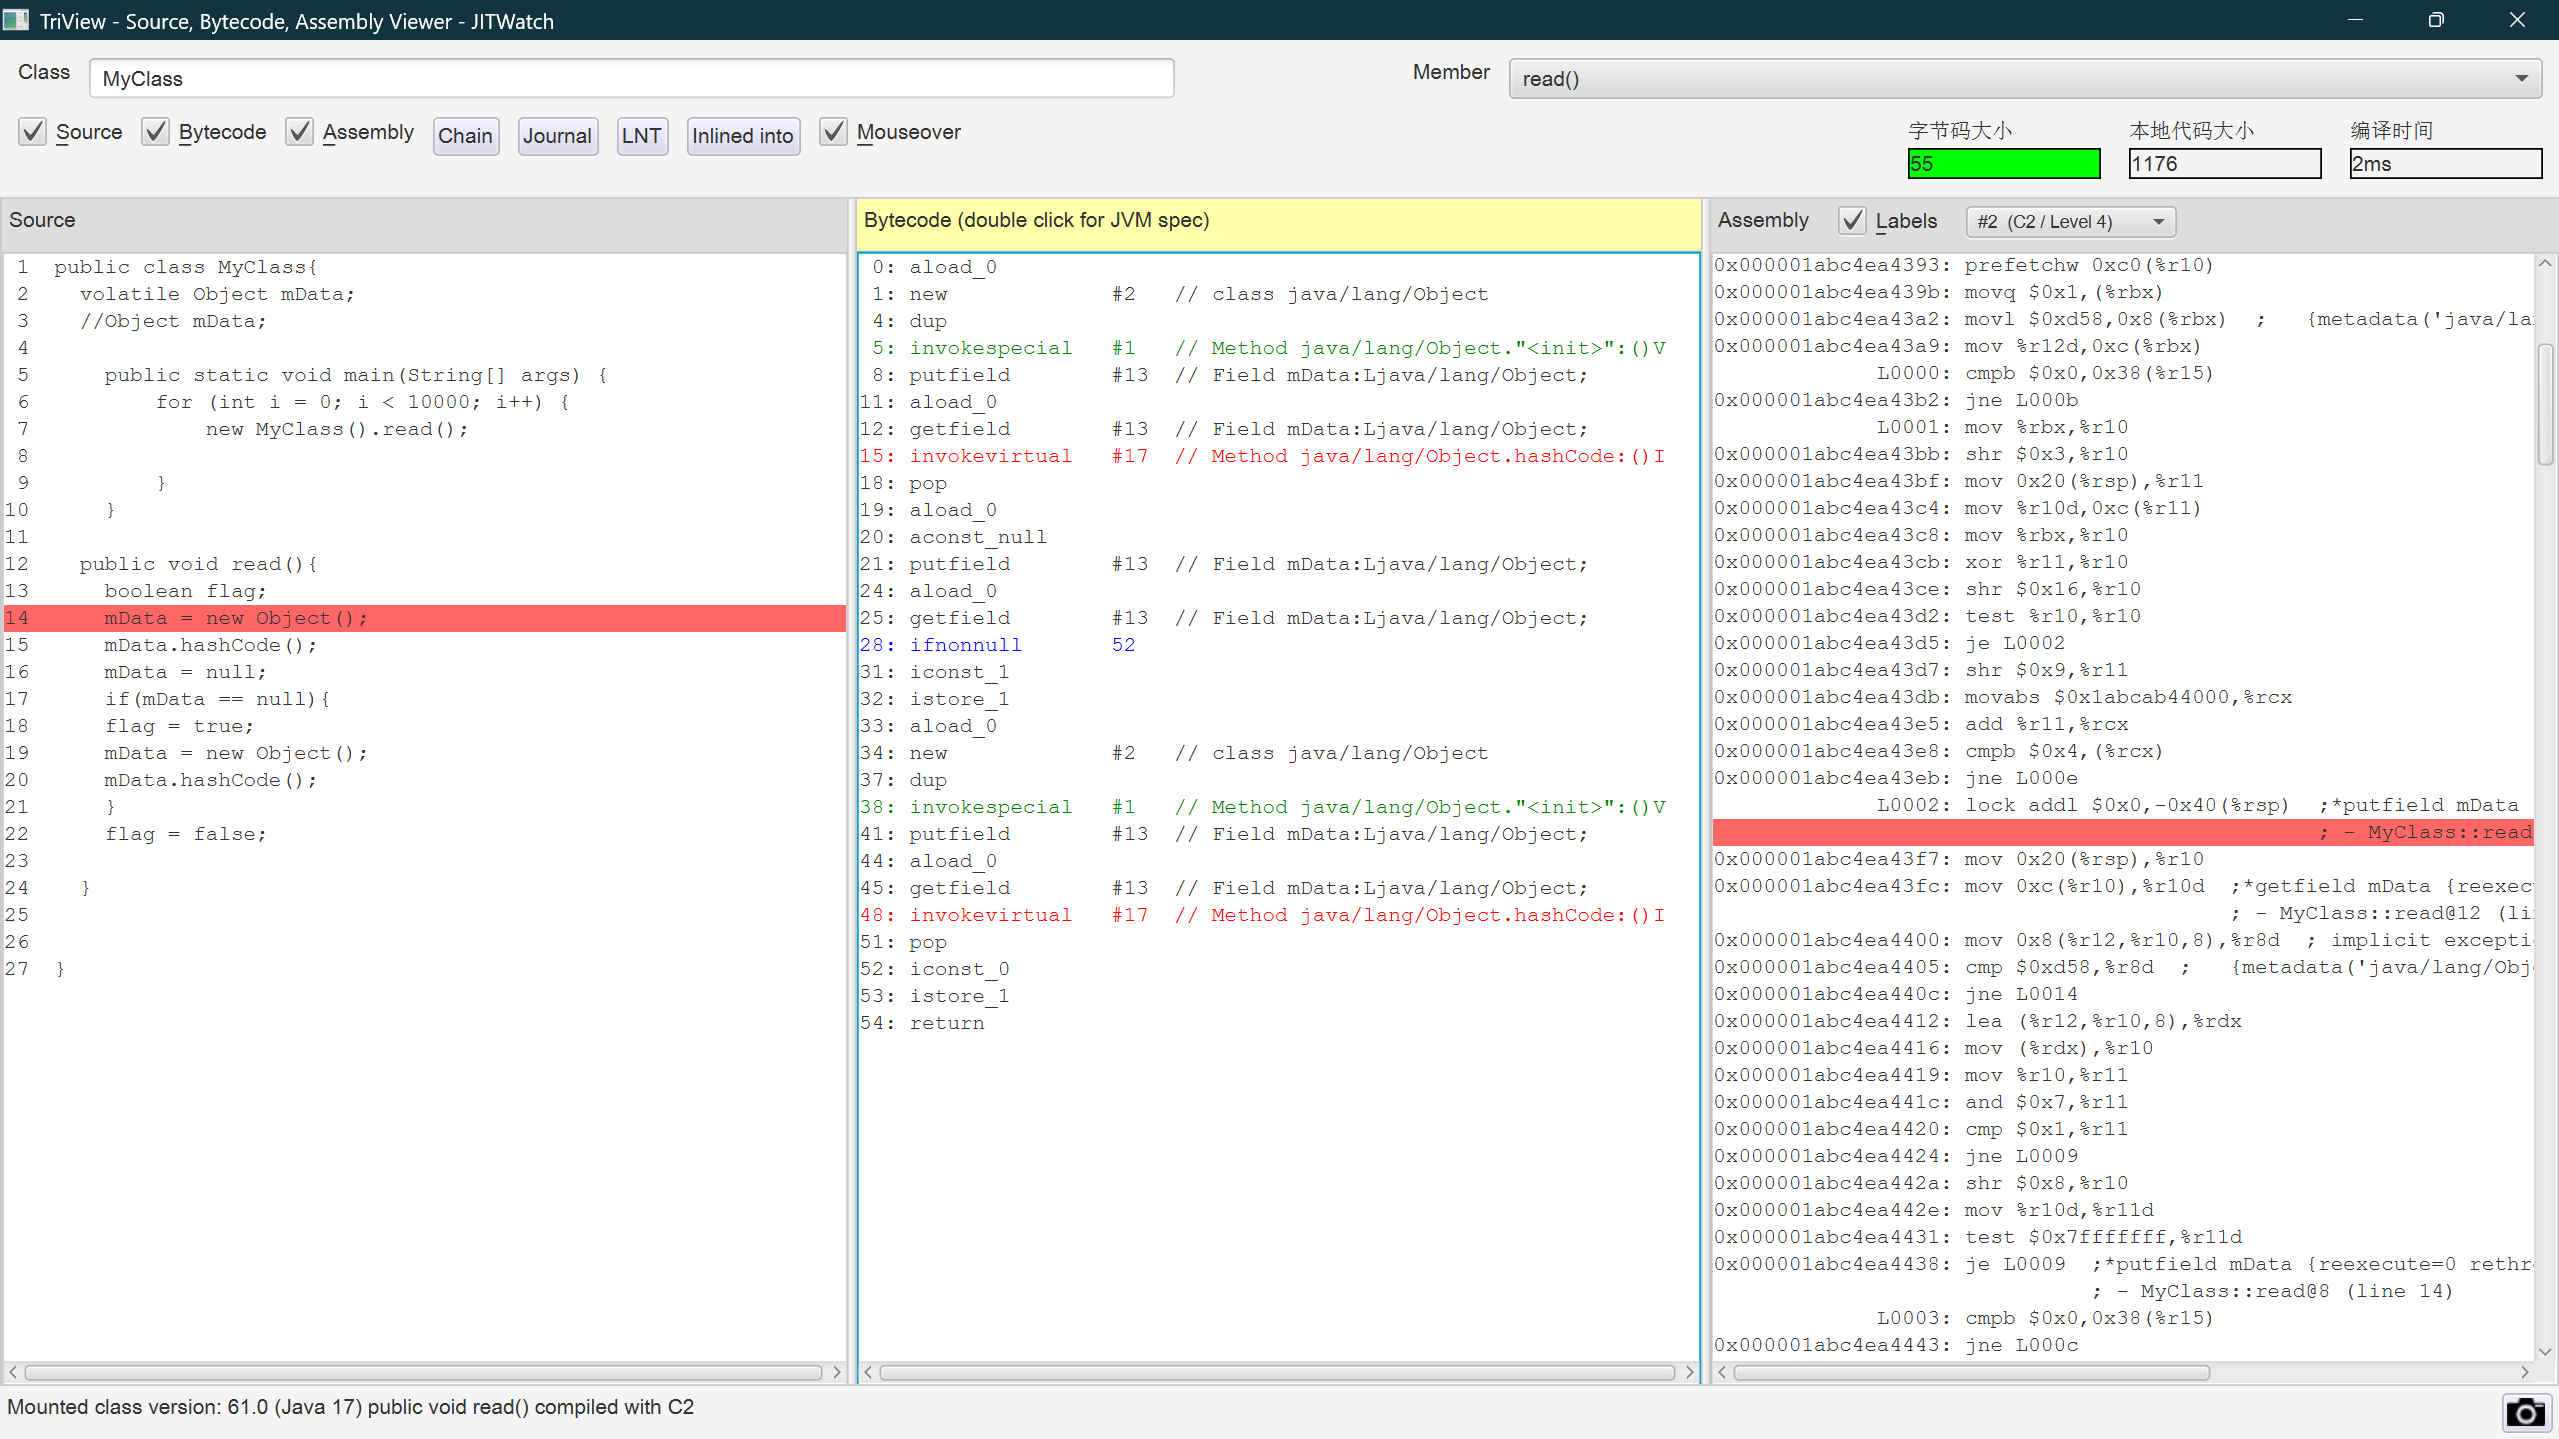Click the native code size field 1176
Screen dimensions: 2559x1439
click(x=2225, y=164)
